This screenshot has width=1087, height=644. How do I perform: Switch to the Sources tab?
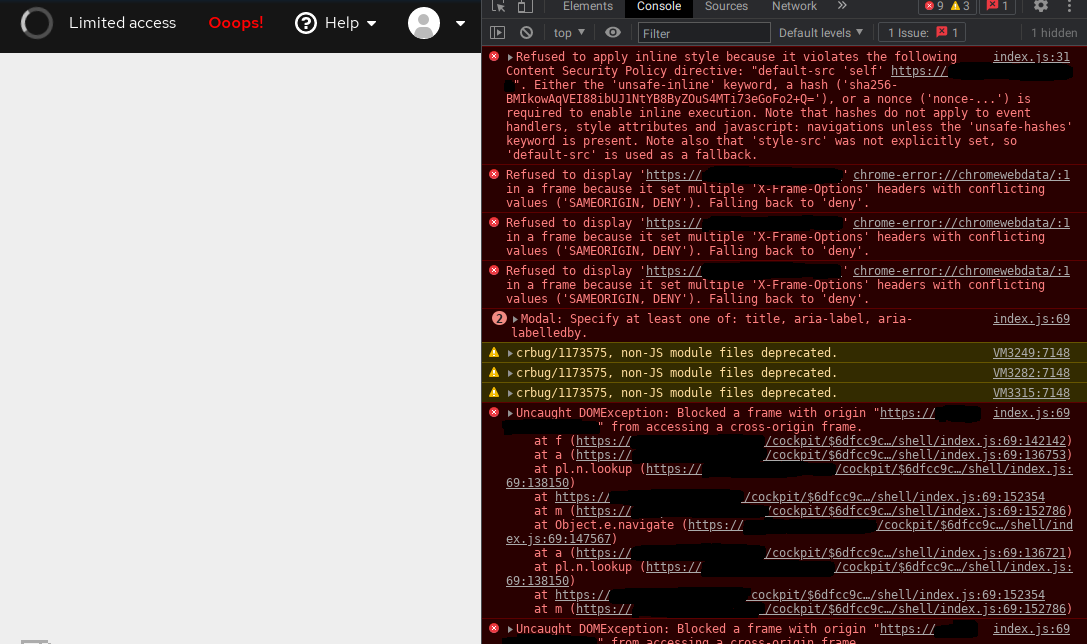tap(726, 7)
